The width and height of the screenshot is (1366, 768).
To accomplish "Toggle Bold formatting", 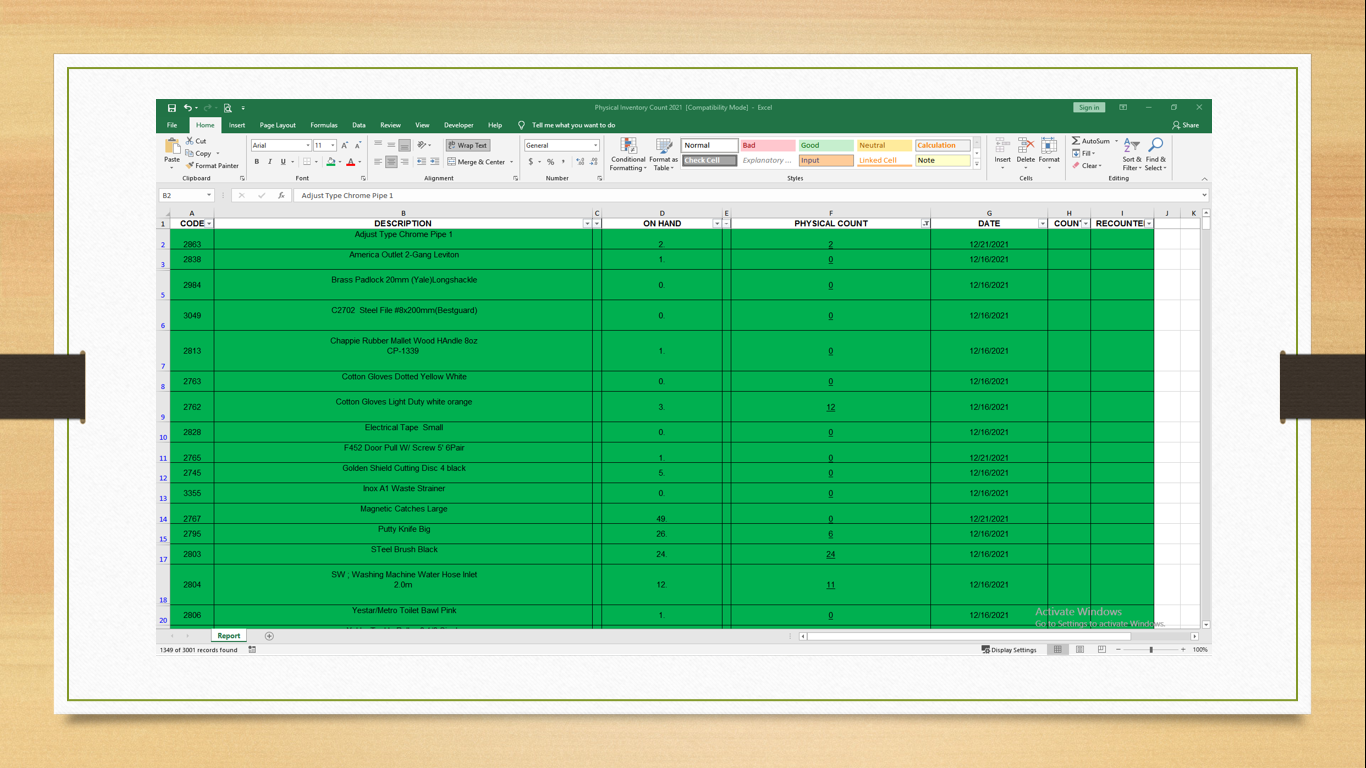I will pos(257,162).
